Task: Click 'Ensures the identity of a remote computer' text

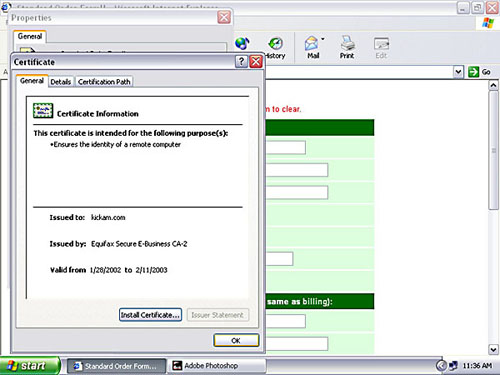Action: [x=117, y=145]
